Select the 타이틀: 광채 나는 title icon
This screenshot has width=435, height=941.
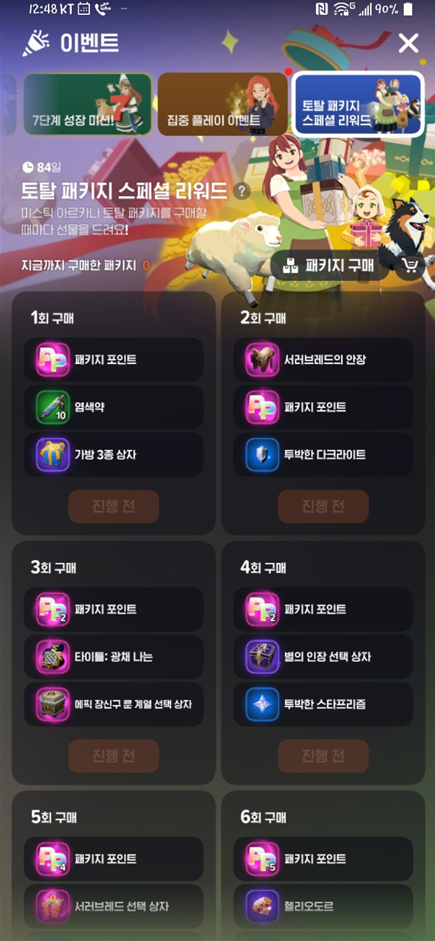tap(53, 657)
